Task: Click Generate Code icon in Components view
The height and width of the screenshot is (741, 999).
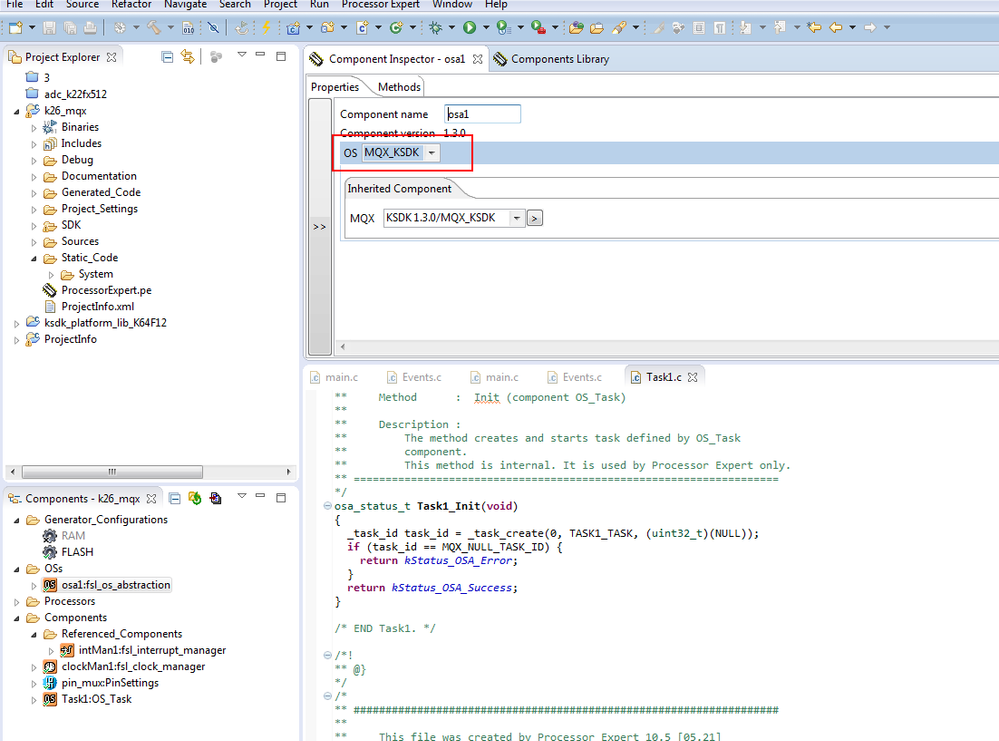Action: [195, 498]
